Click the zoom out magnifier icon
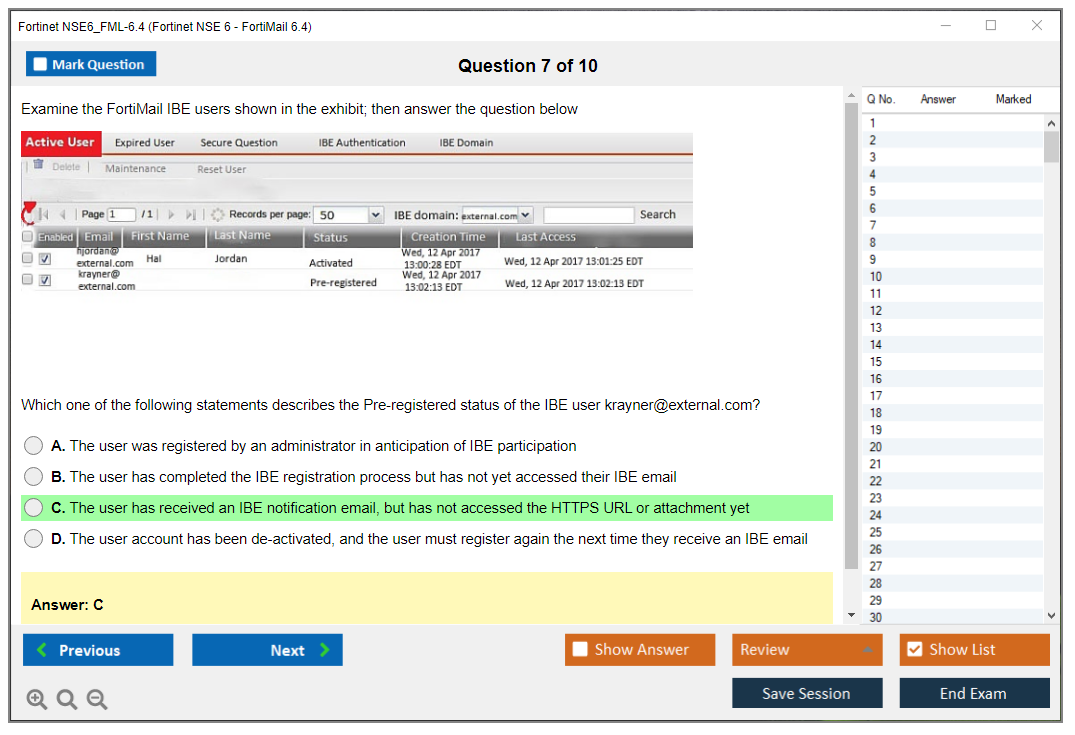 (x=97, y=700)
